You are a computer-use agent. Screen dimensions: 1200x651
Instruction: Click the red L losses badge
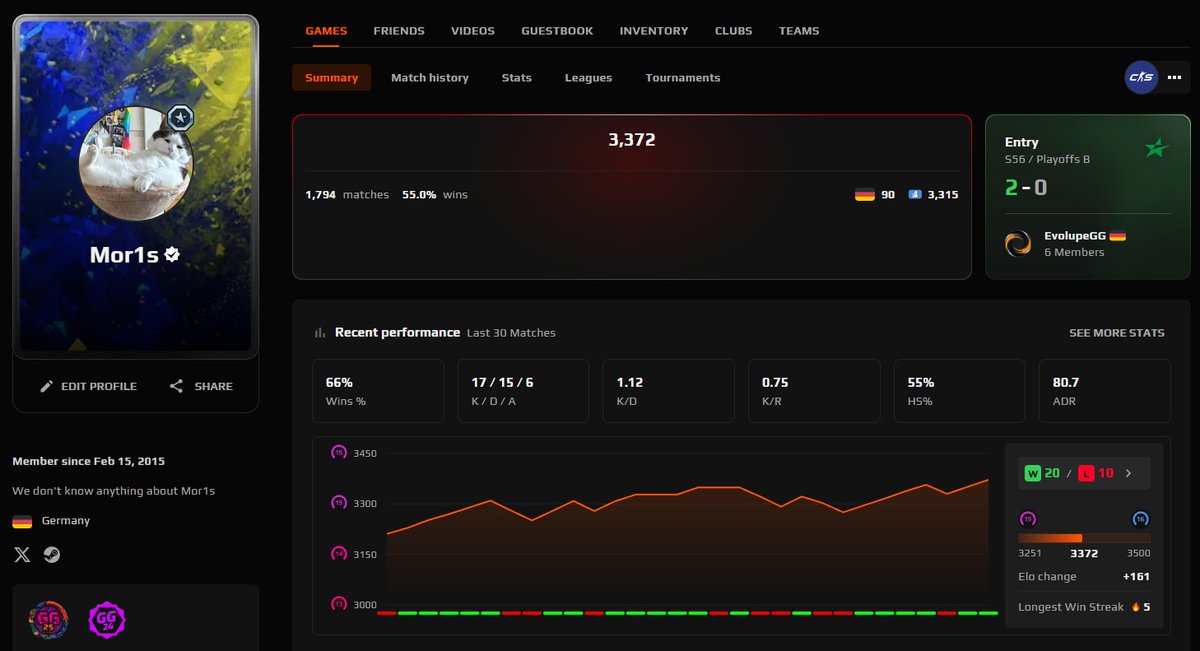1086,473
